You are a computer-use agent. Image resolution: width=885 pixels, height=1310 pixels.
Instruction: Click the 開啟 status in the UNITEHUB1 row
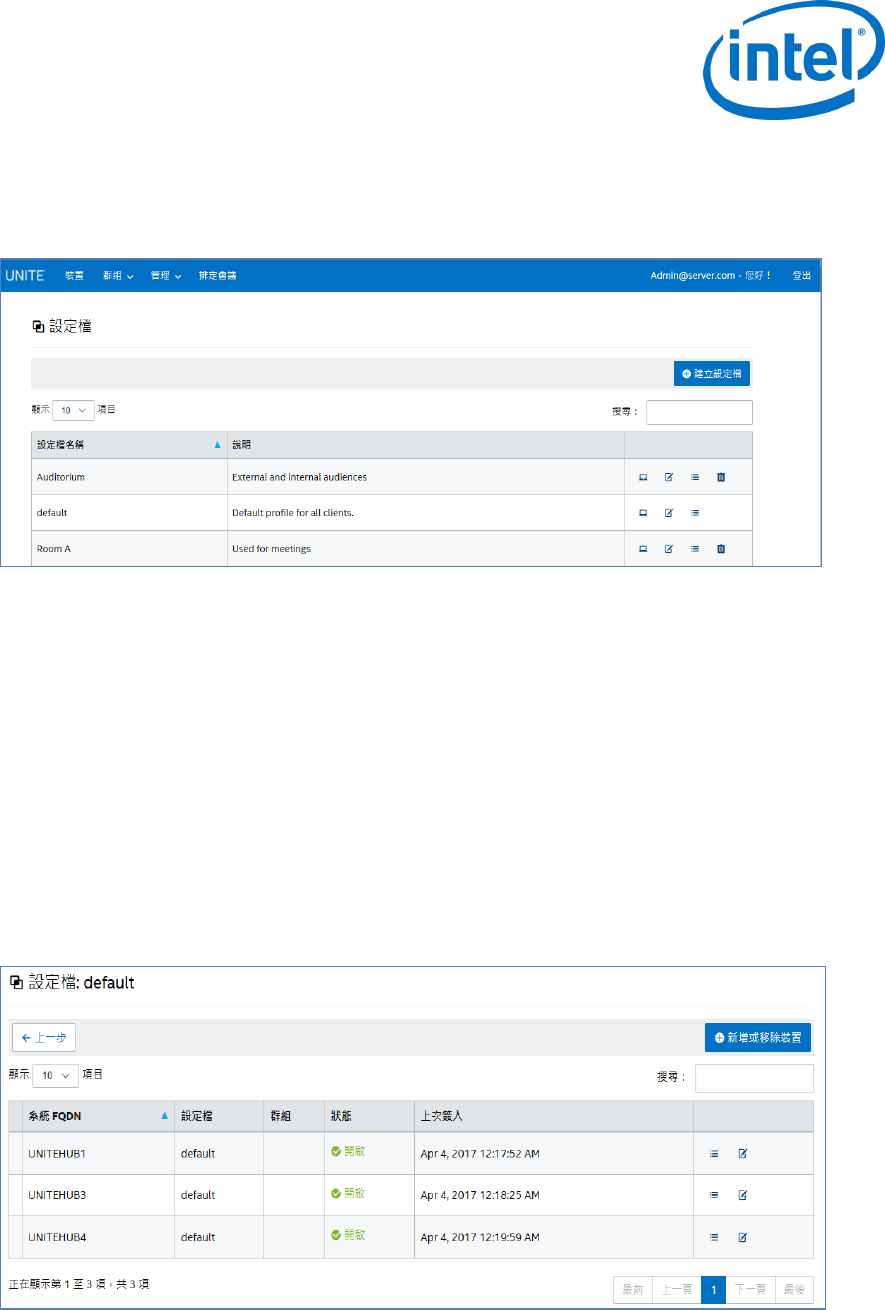[348, 1151]
